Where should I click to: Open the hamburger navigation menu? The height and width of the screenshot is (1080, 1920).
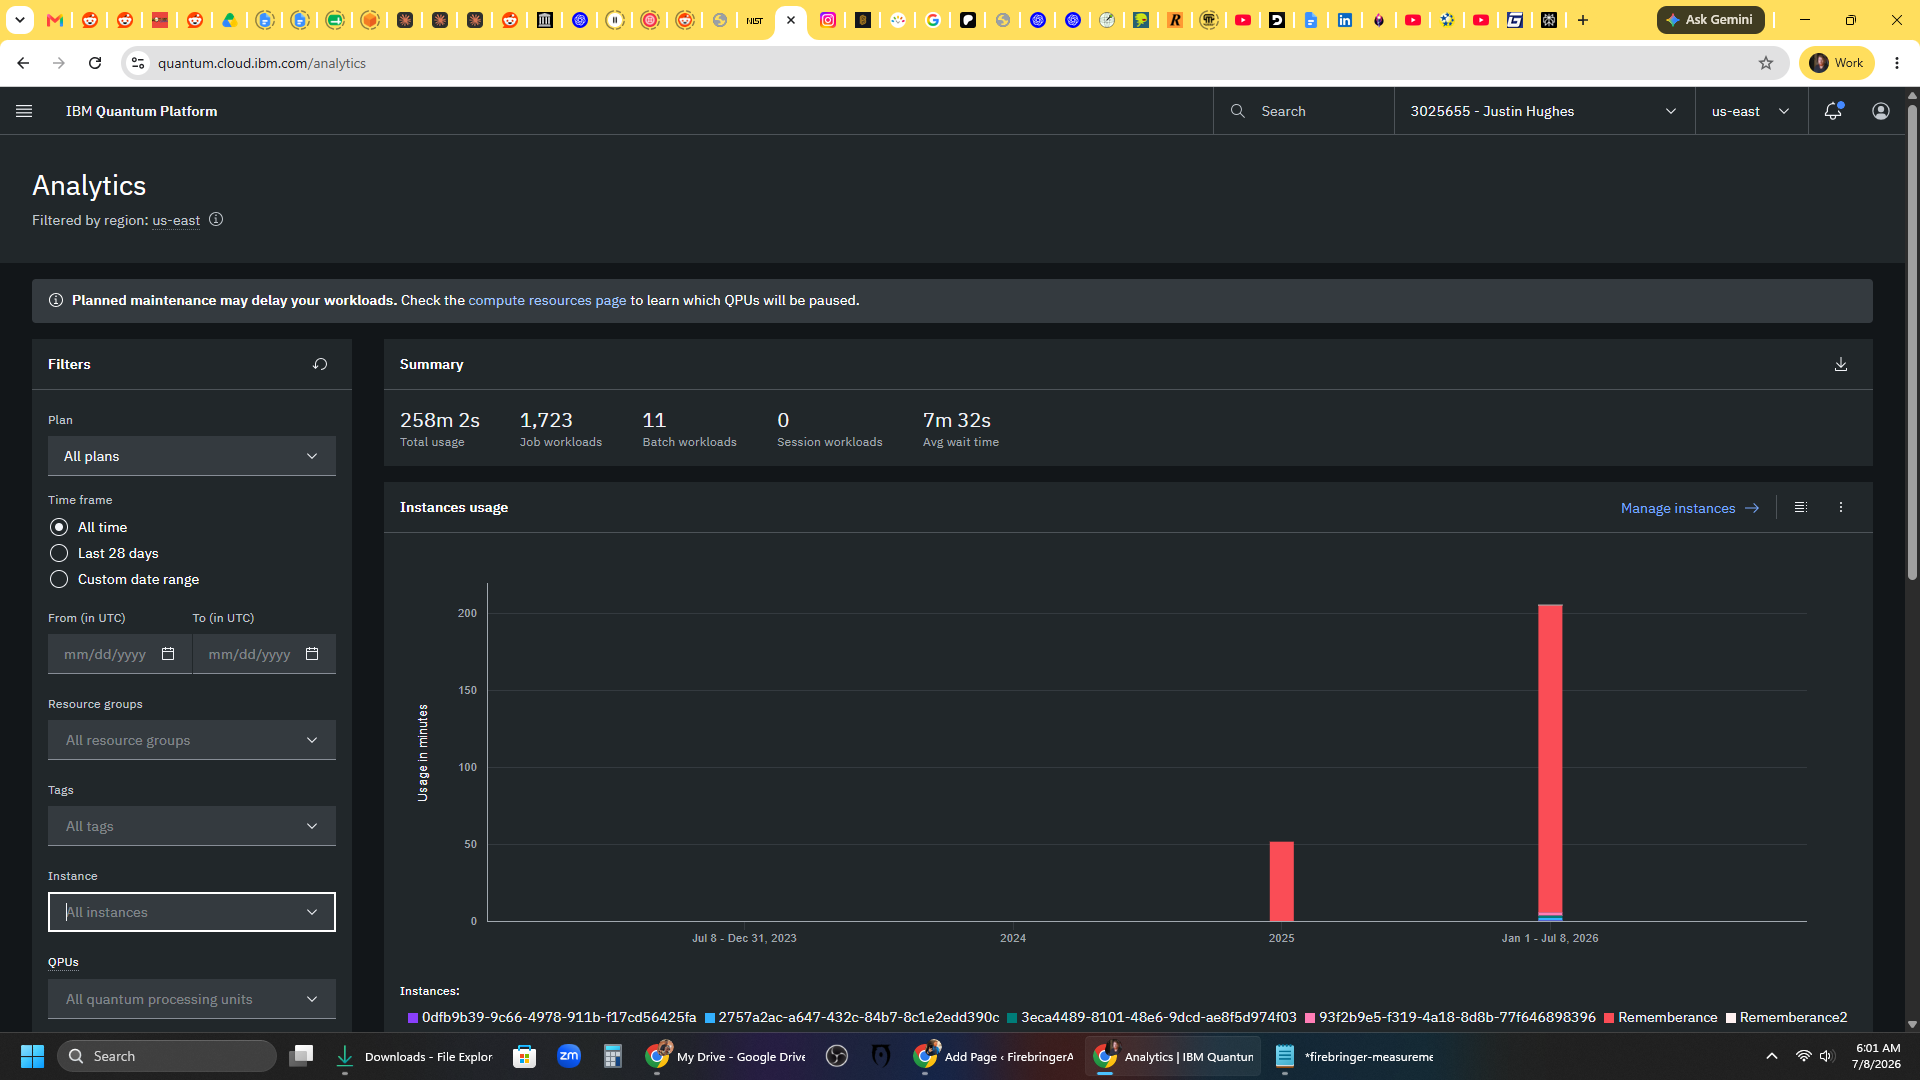coord(24,111)
